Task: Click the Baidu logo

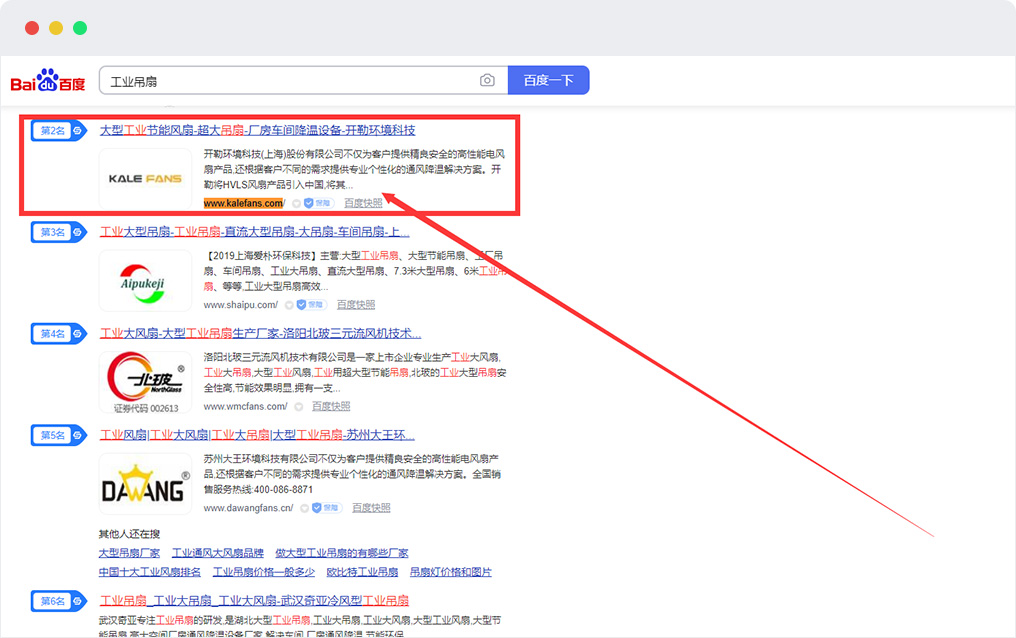Action: pyautogui.click(x=48, y=81)
